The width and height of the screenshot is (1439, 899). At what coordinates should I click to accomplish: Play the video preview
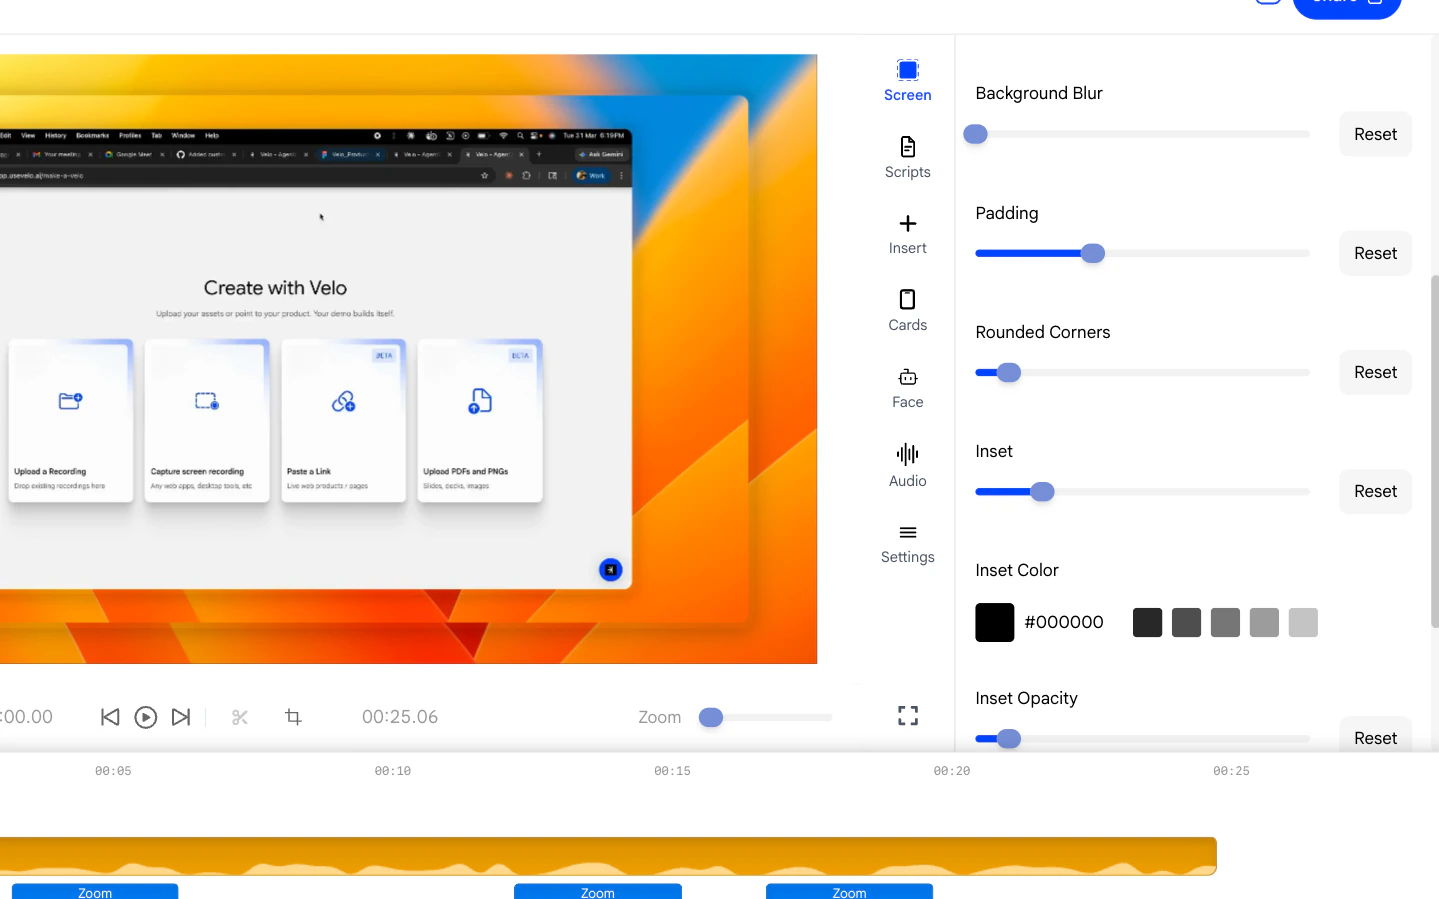pos(145,717)
